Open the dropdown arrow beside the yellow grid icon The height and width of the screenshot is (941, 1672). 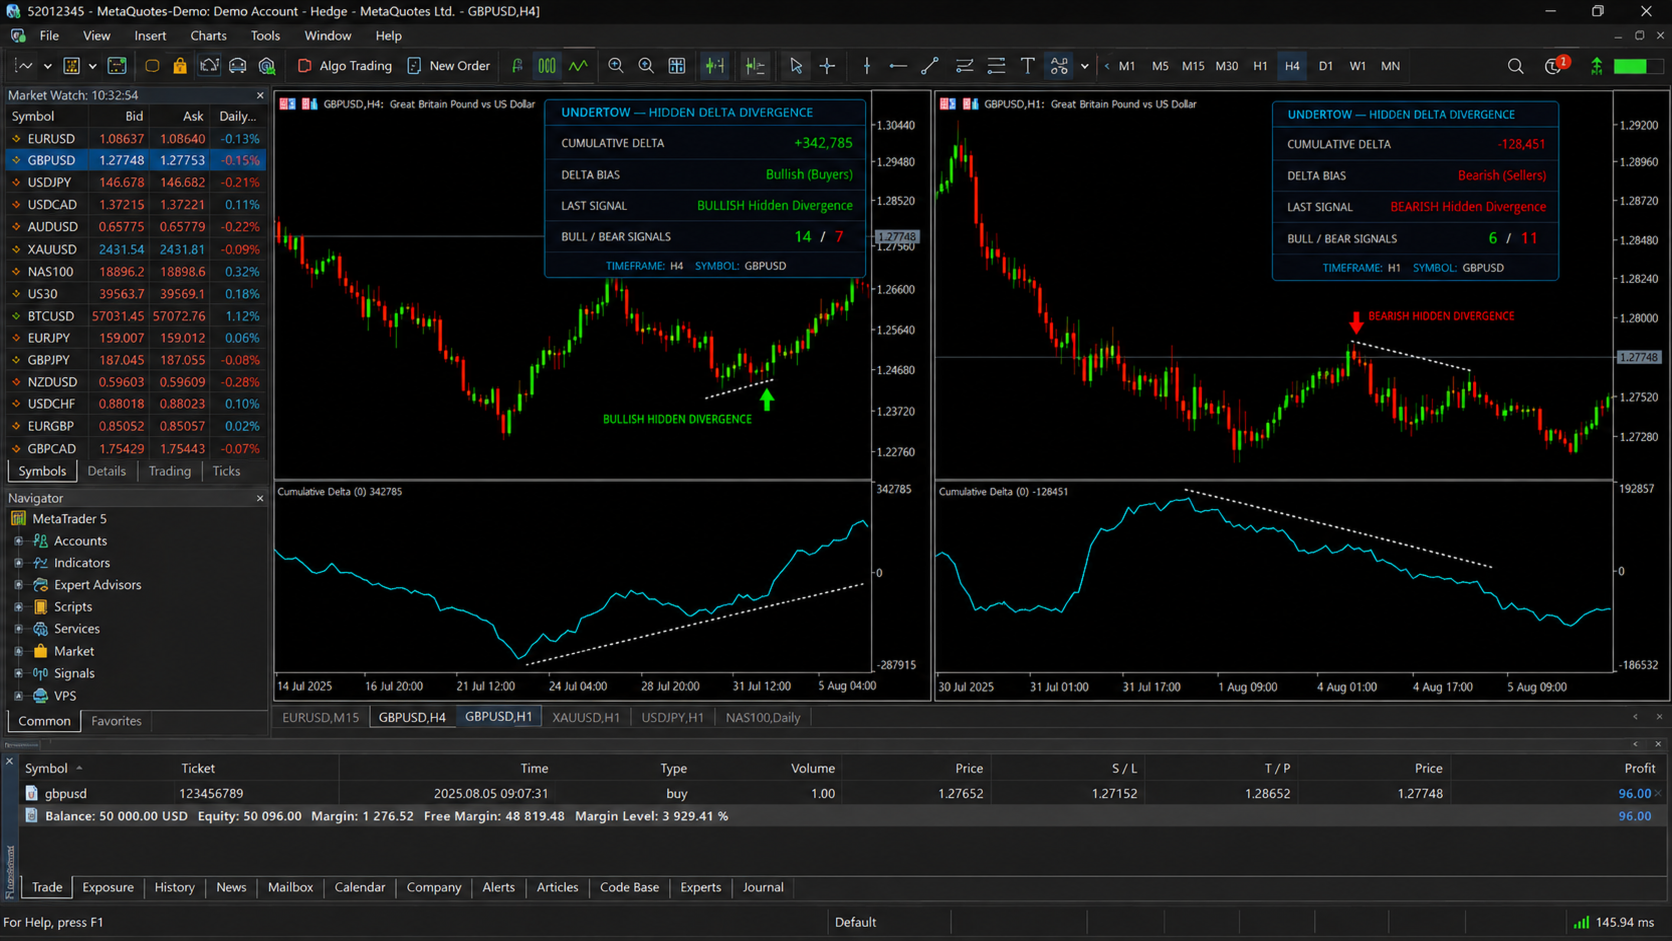[x=92, y=66]
